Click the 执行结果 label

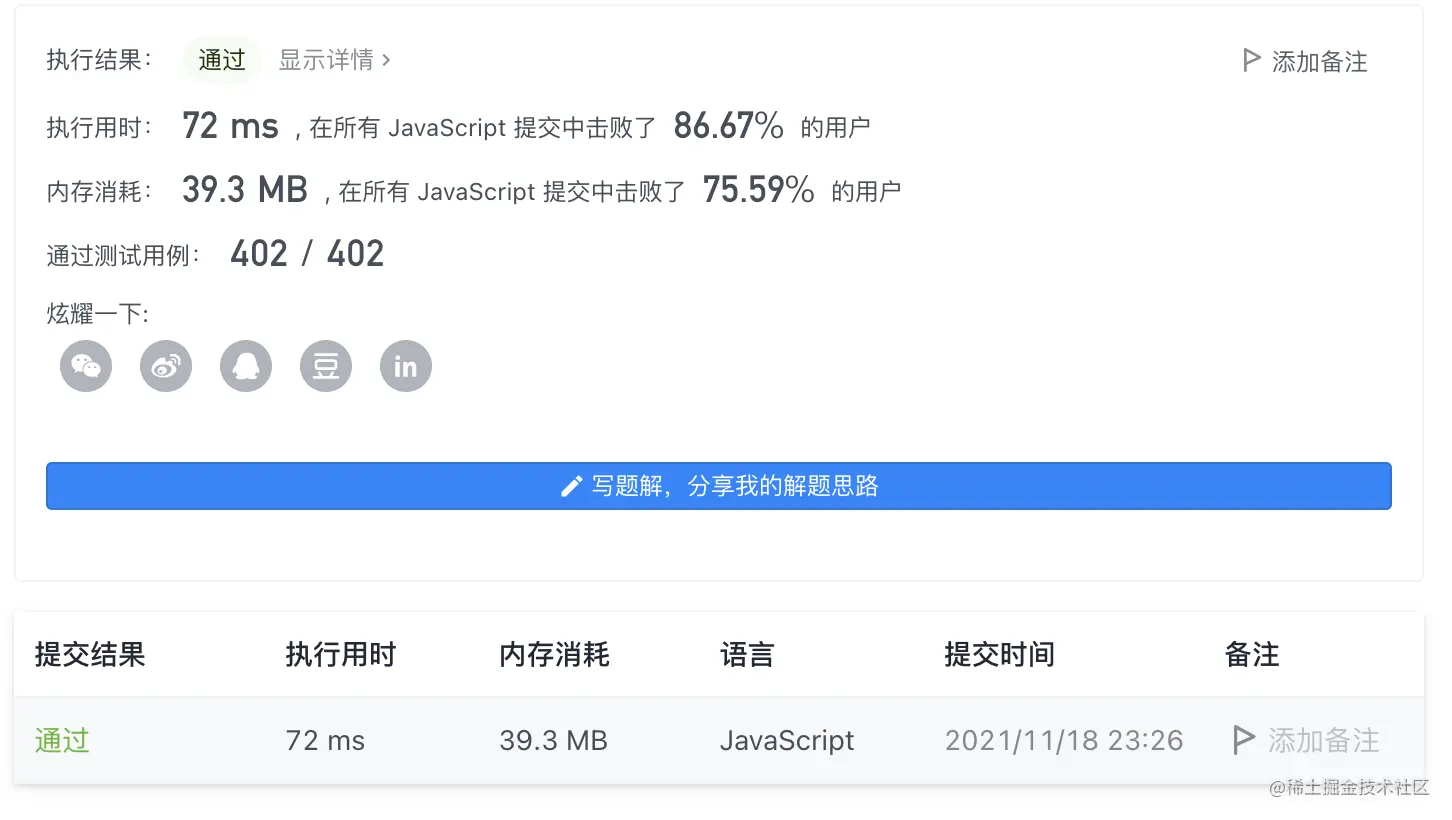(99, 60)
